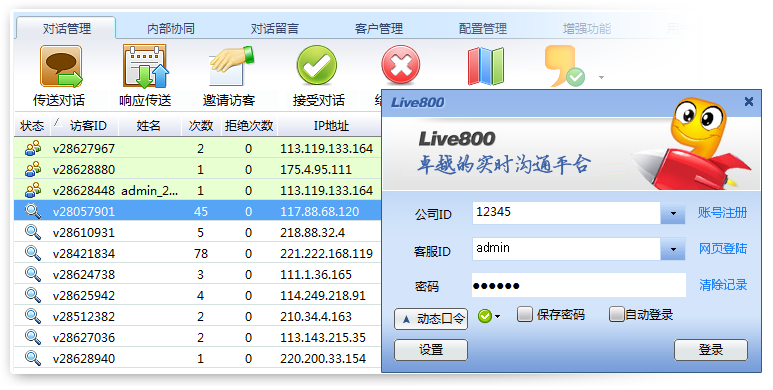Click magnifier icon of visitor v28512382
The width and height of the screenshot is (773, 390).
pos(33,316)
